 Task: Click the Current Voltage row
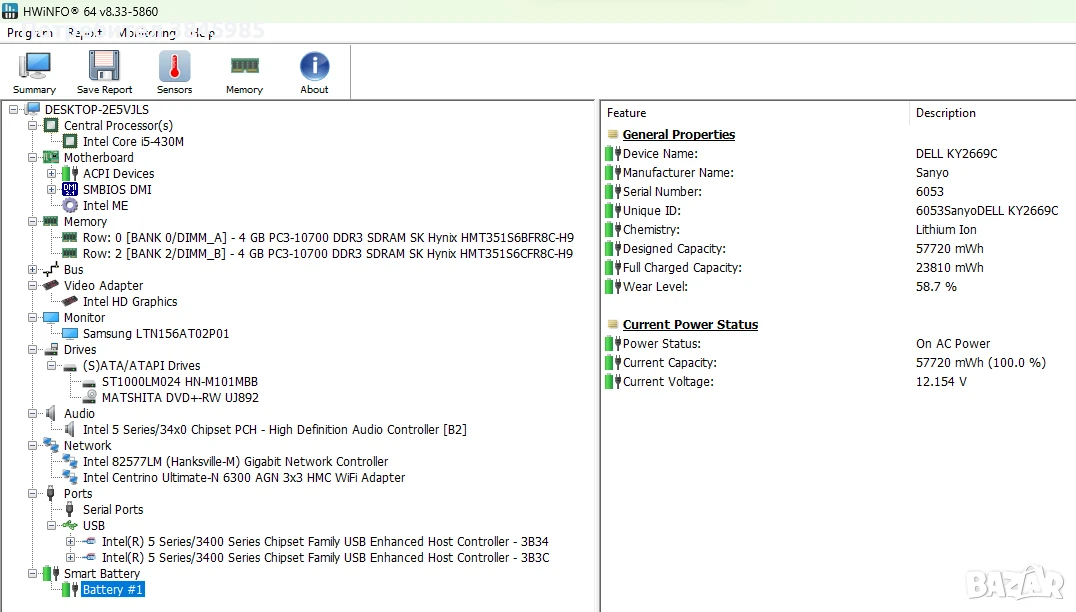click(839, 381)
